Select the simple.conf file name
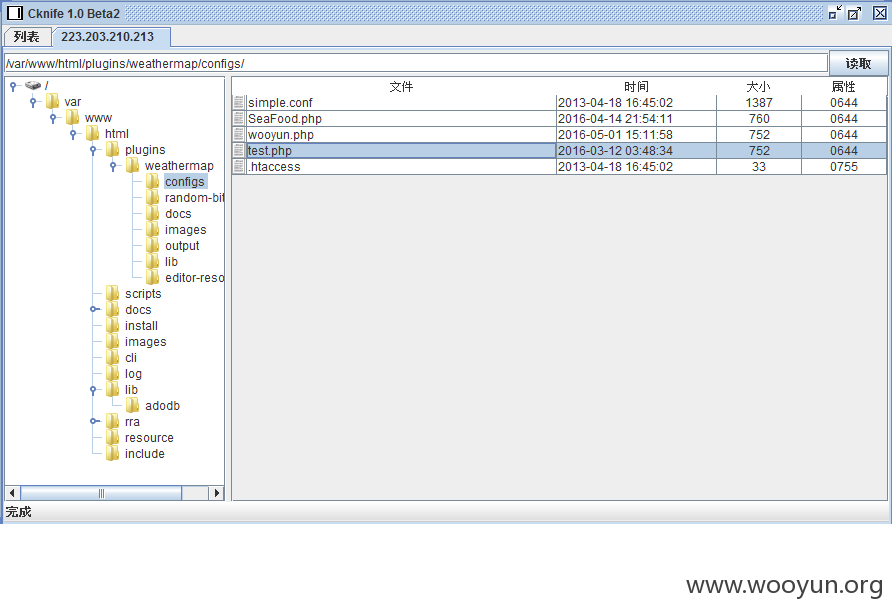 point(280,102)
